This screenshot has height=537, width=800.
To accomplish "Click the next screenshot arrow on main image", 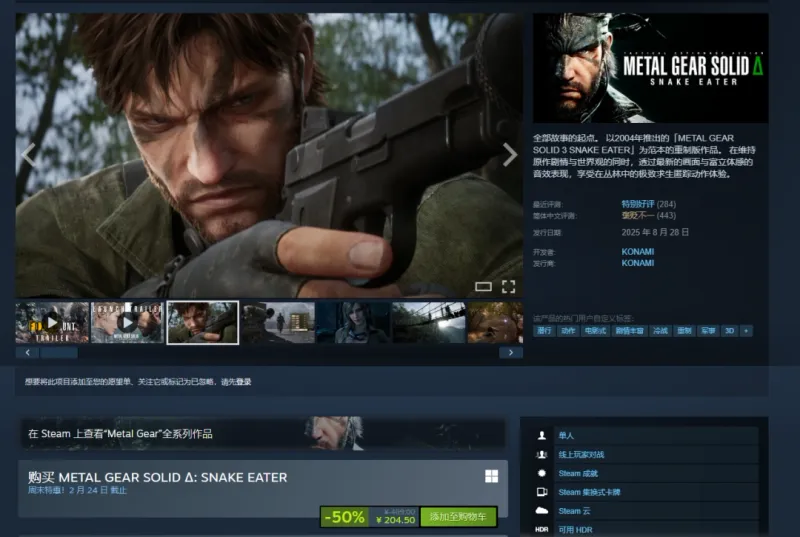I will click(510, 154).
